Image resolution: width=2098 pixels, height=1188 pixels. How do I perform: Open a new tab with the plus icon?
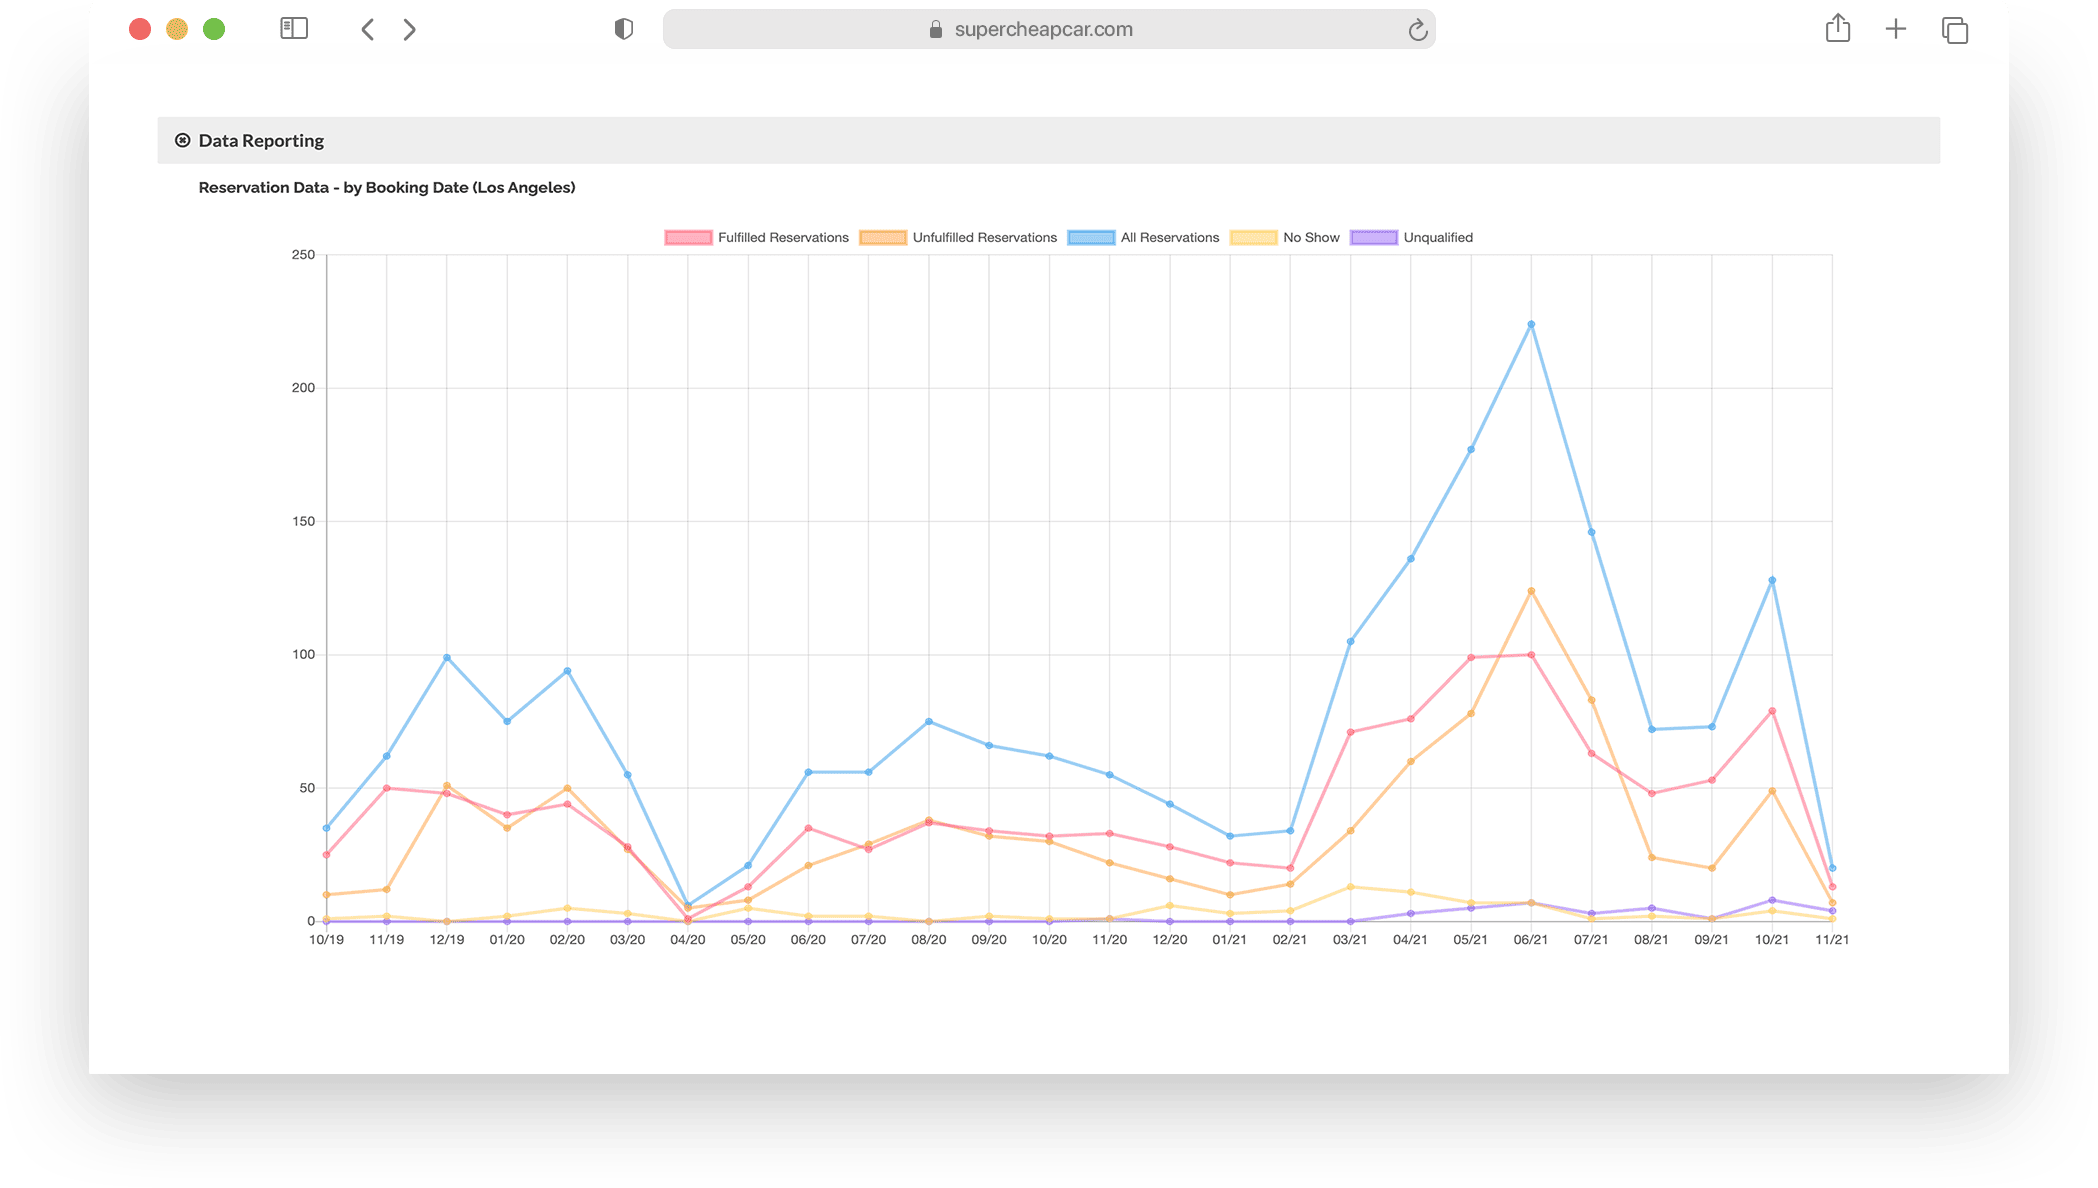coord(1895,29)
